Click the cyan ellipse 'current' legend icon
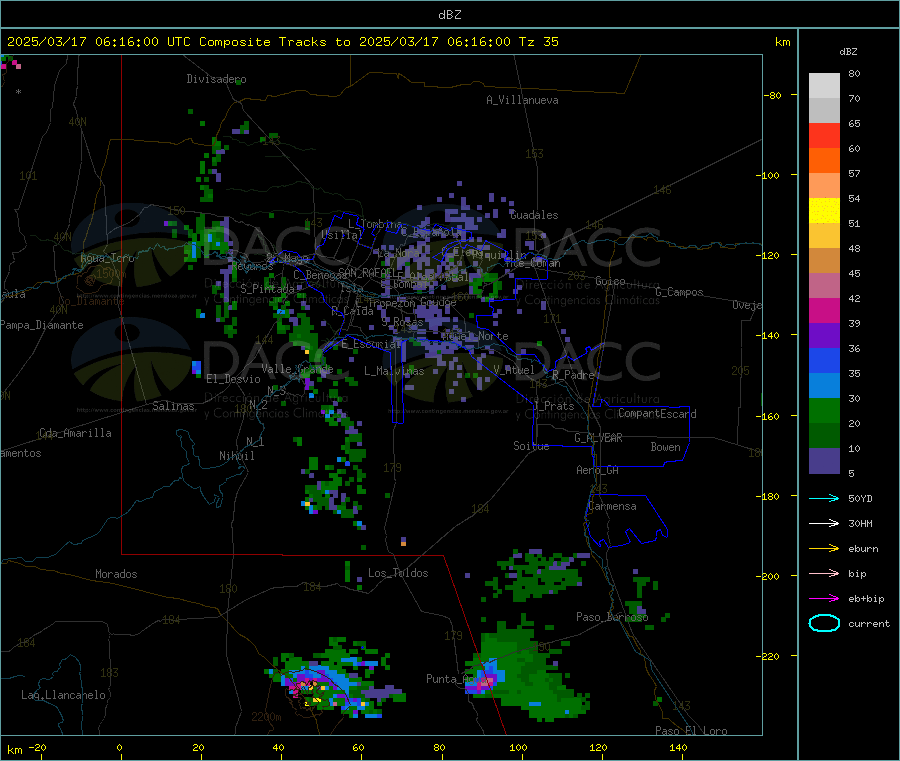The height and width of the screenshot is (761, 900). (x=824, y=623)
